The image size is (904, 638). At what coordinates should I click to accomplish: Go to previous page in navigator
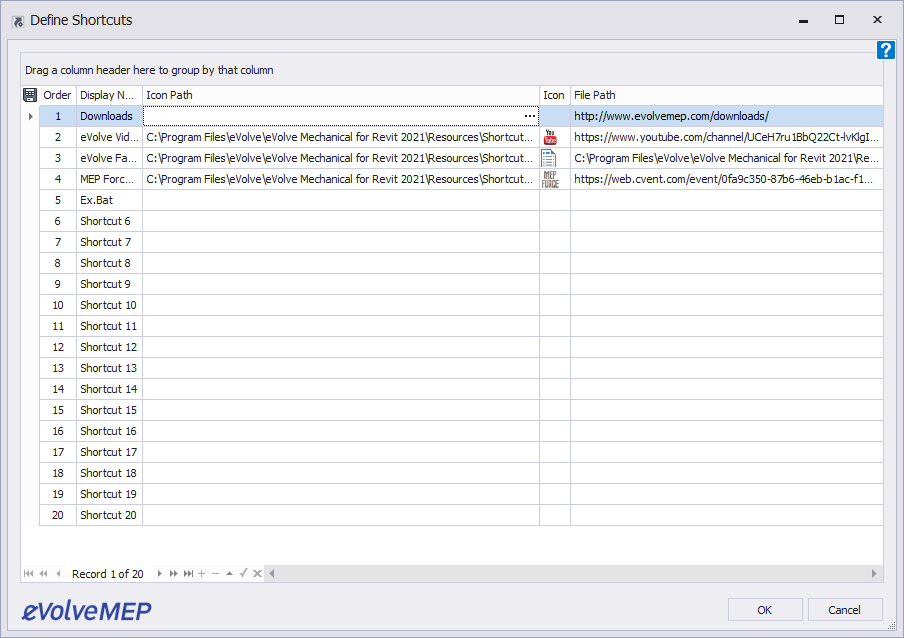[x=43, y=573]
